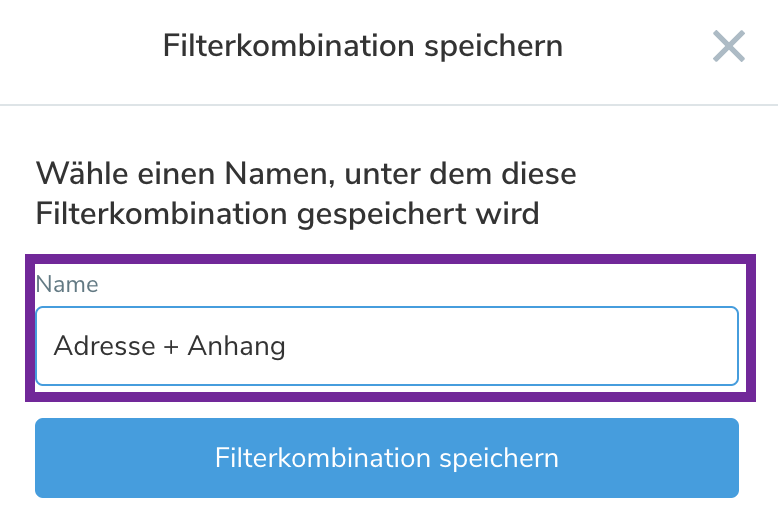The width and height of the screenshot is (778, 526).
Task: Click the blue Filterkombination speichern button
Action: (x=386, y=458)
